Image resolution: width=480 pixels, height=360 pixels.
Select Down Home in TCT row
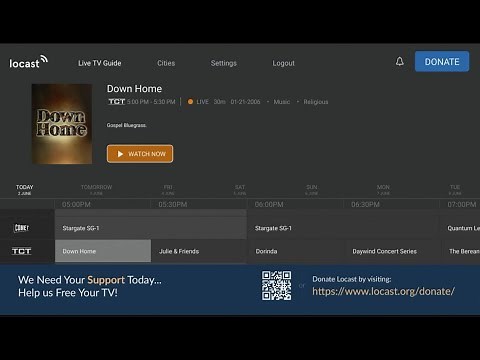103,251
